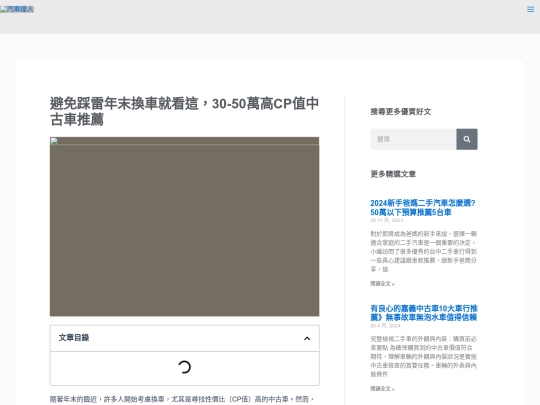Screen dimensions: 540x405
Task: Click the date under 2024新手爸媽 article
Action: pyautogui.click(x=386, y=220)
